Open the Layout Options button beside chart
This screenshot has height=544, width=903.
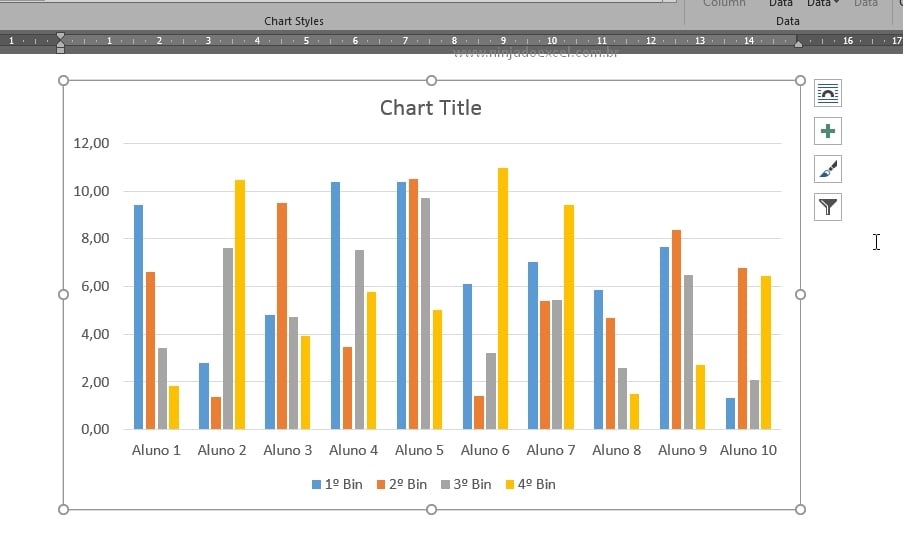828,94
